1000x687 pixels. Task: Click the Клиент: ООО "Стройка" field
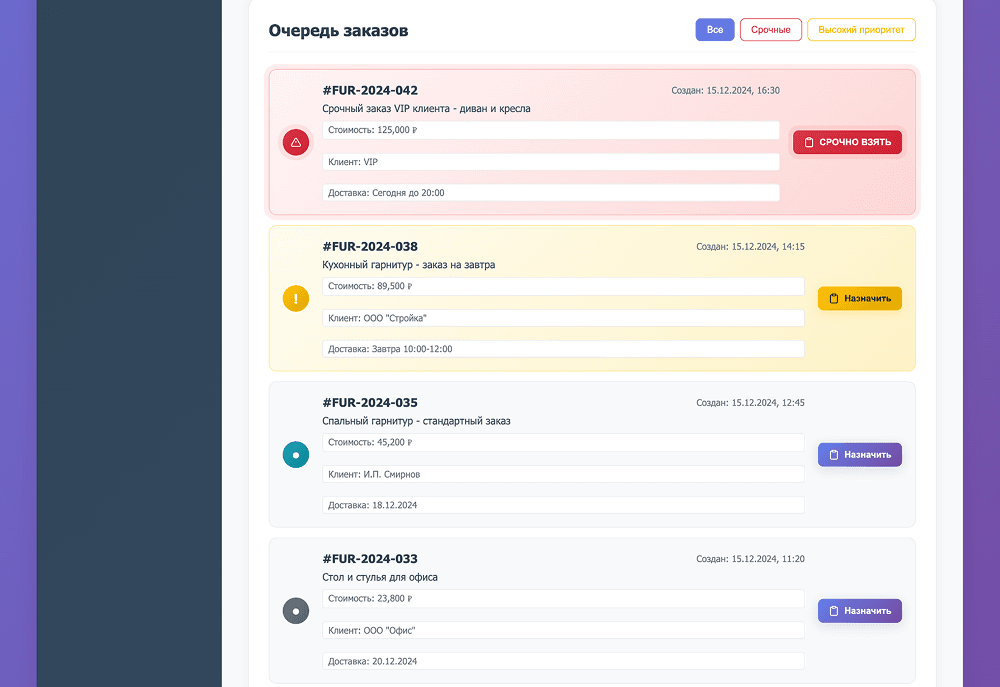point(563,318)
